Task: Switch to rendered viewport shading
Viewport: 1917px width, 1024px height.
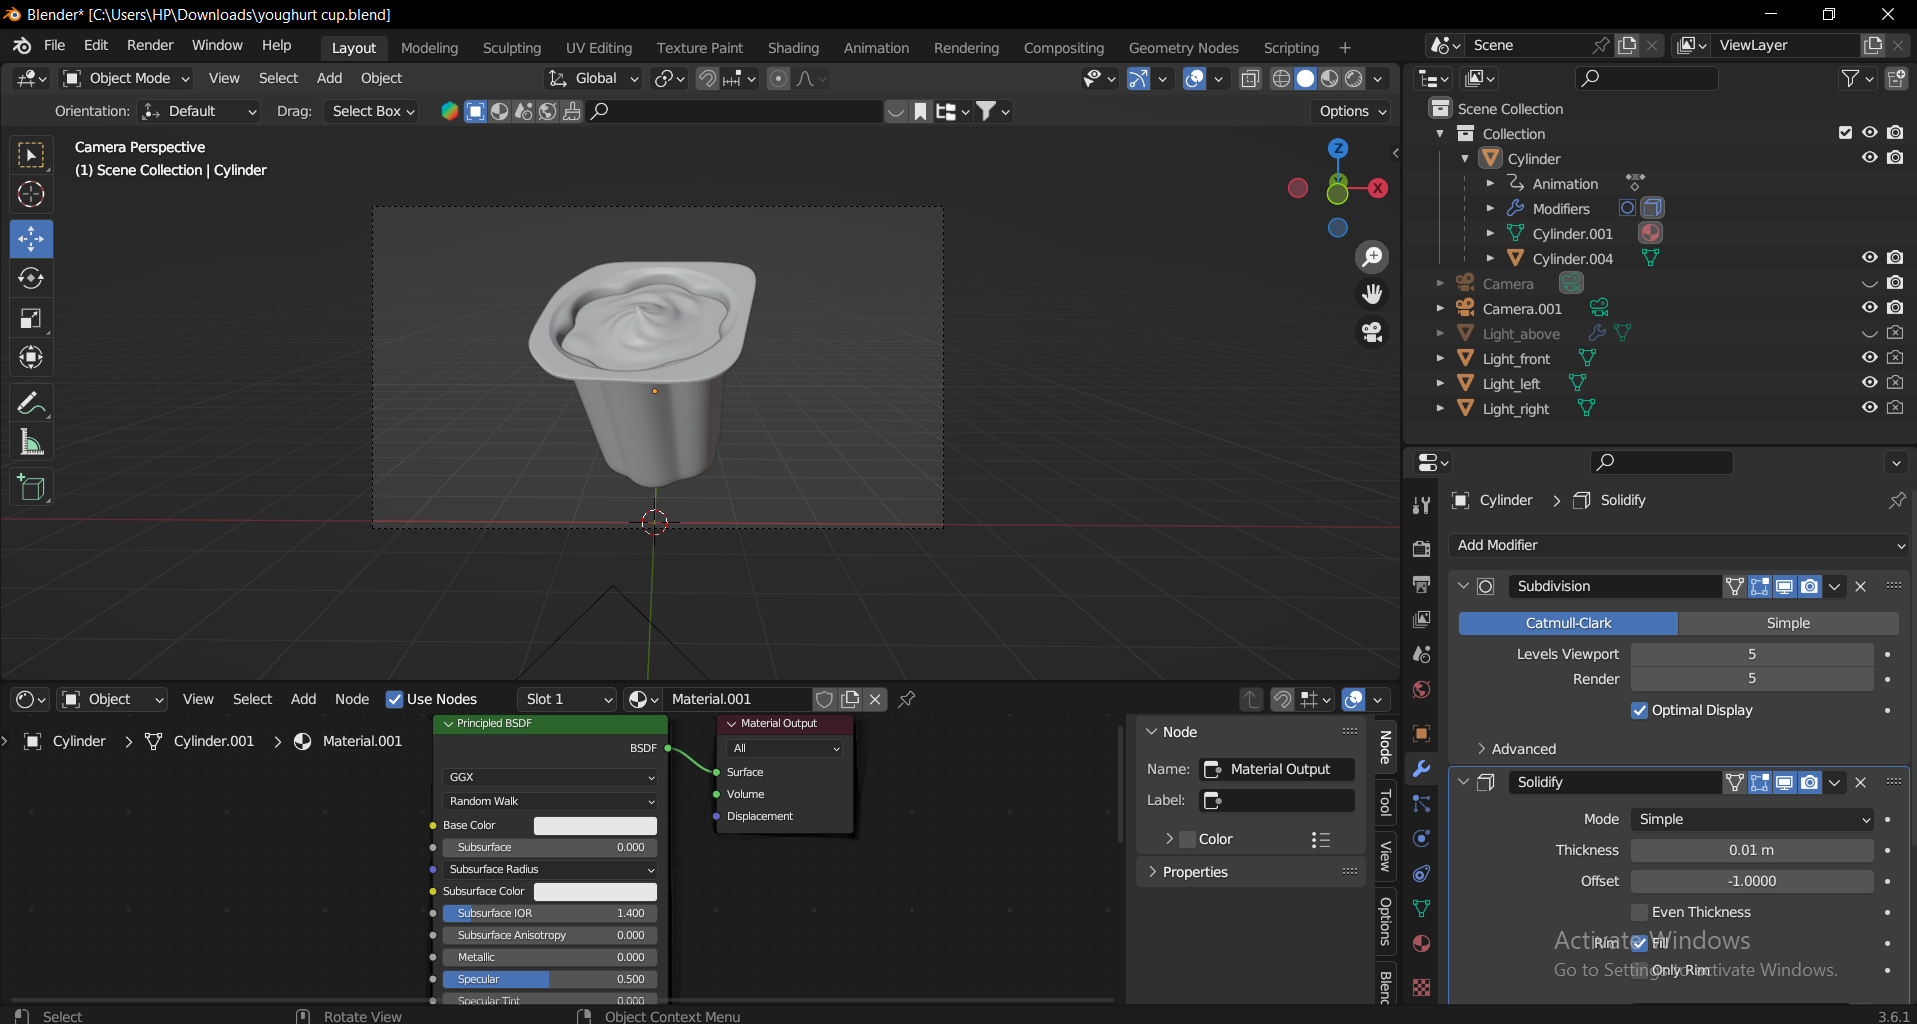Action: tap(1354, 78)
